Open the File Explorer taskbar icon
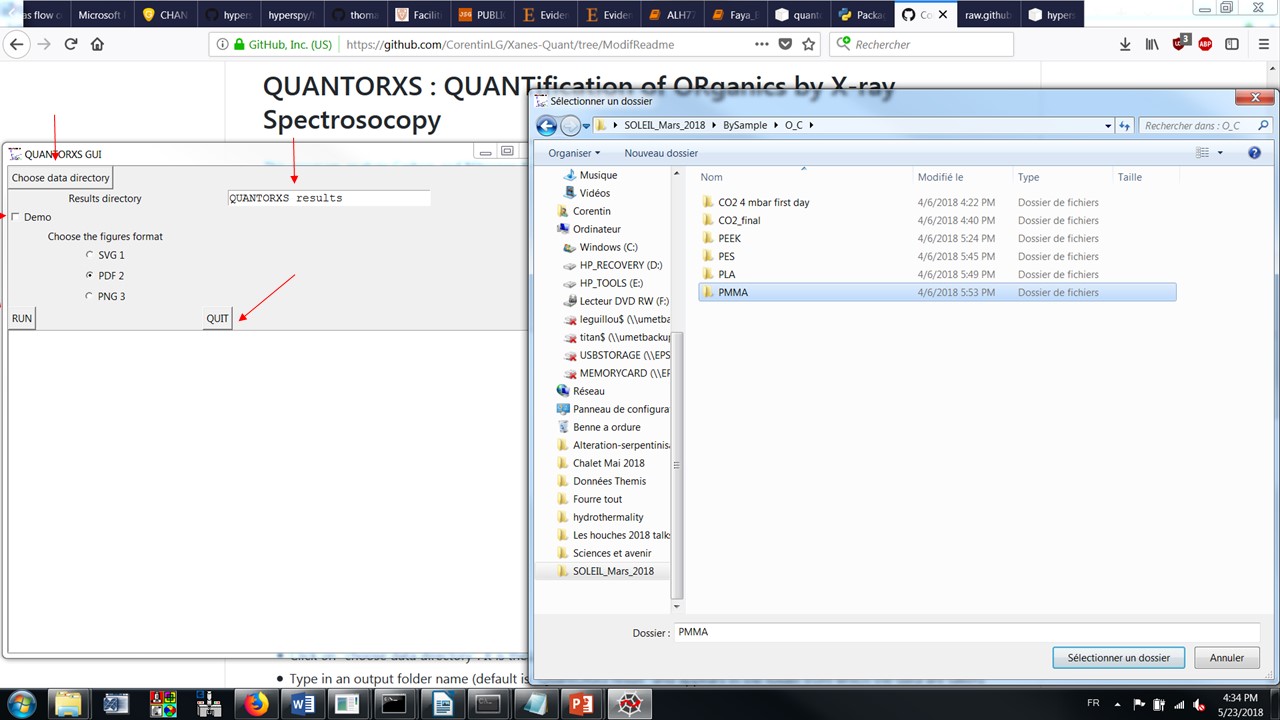 (70, 703)
